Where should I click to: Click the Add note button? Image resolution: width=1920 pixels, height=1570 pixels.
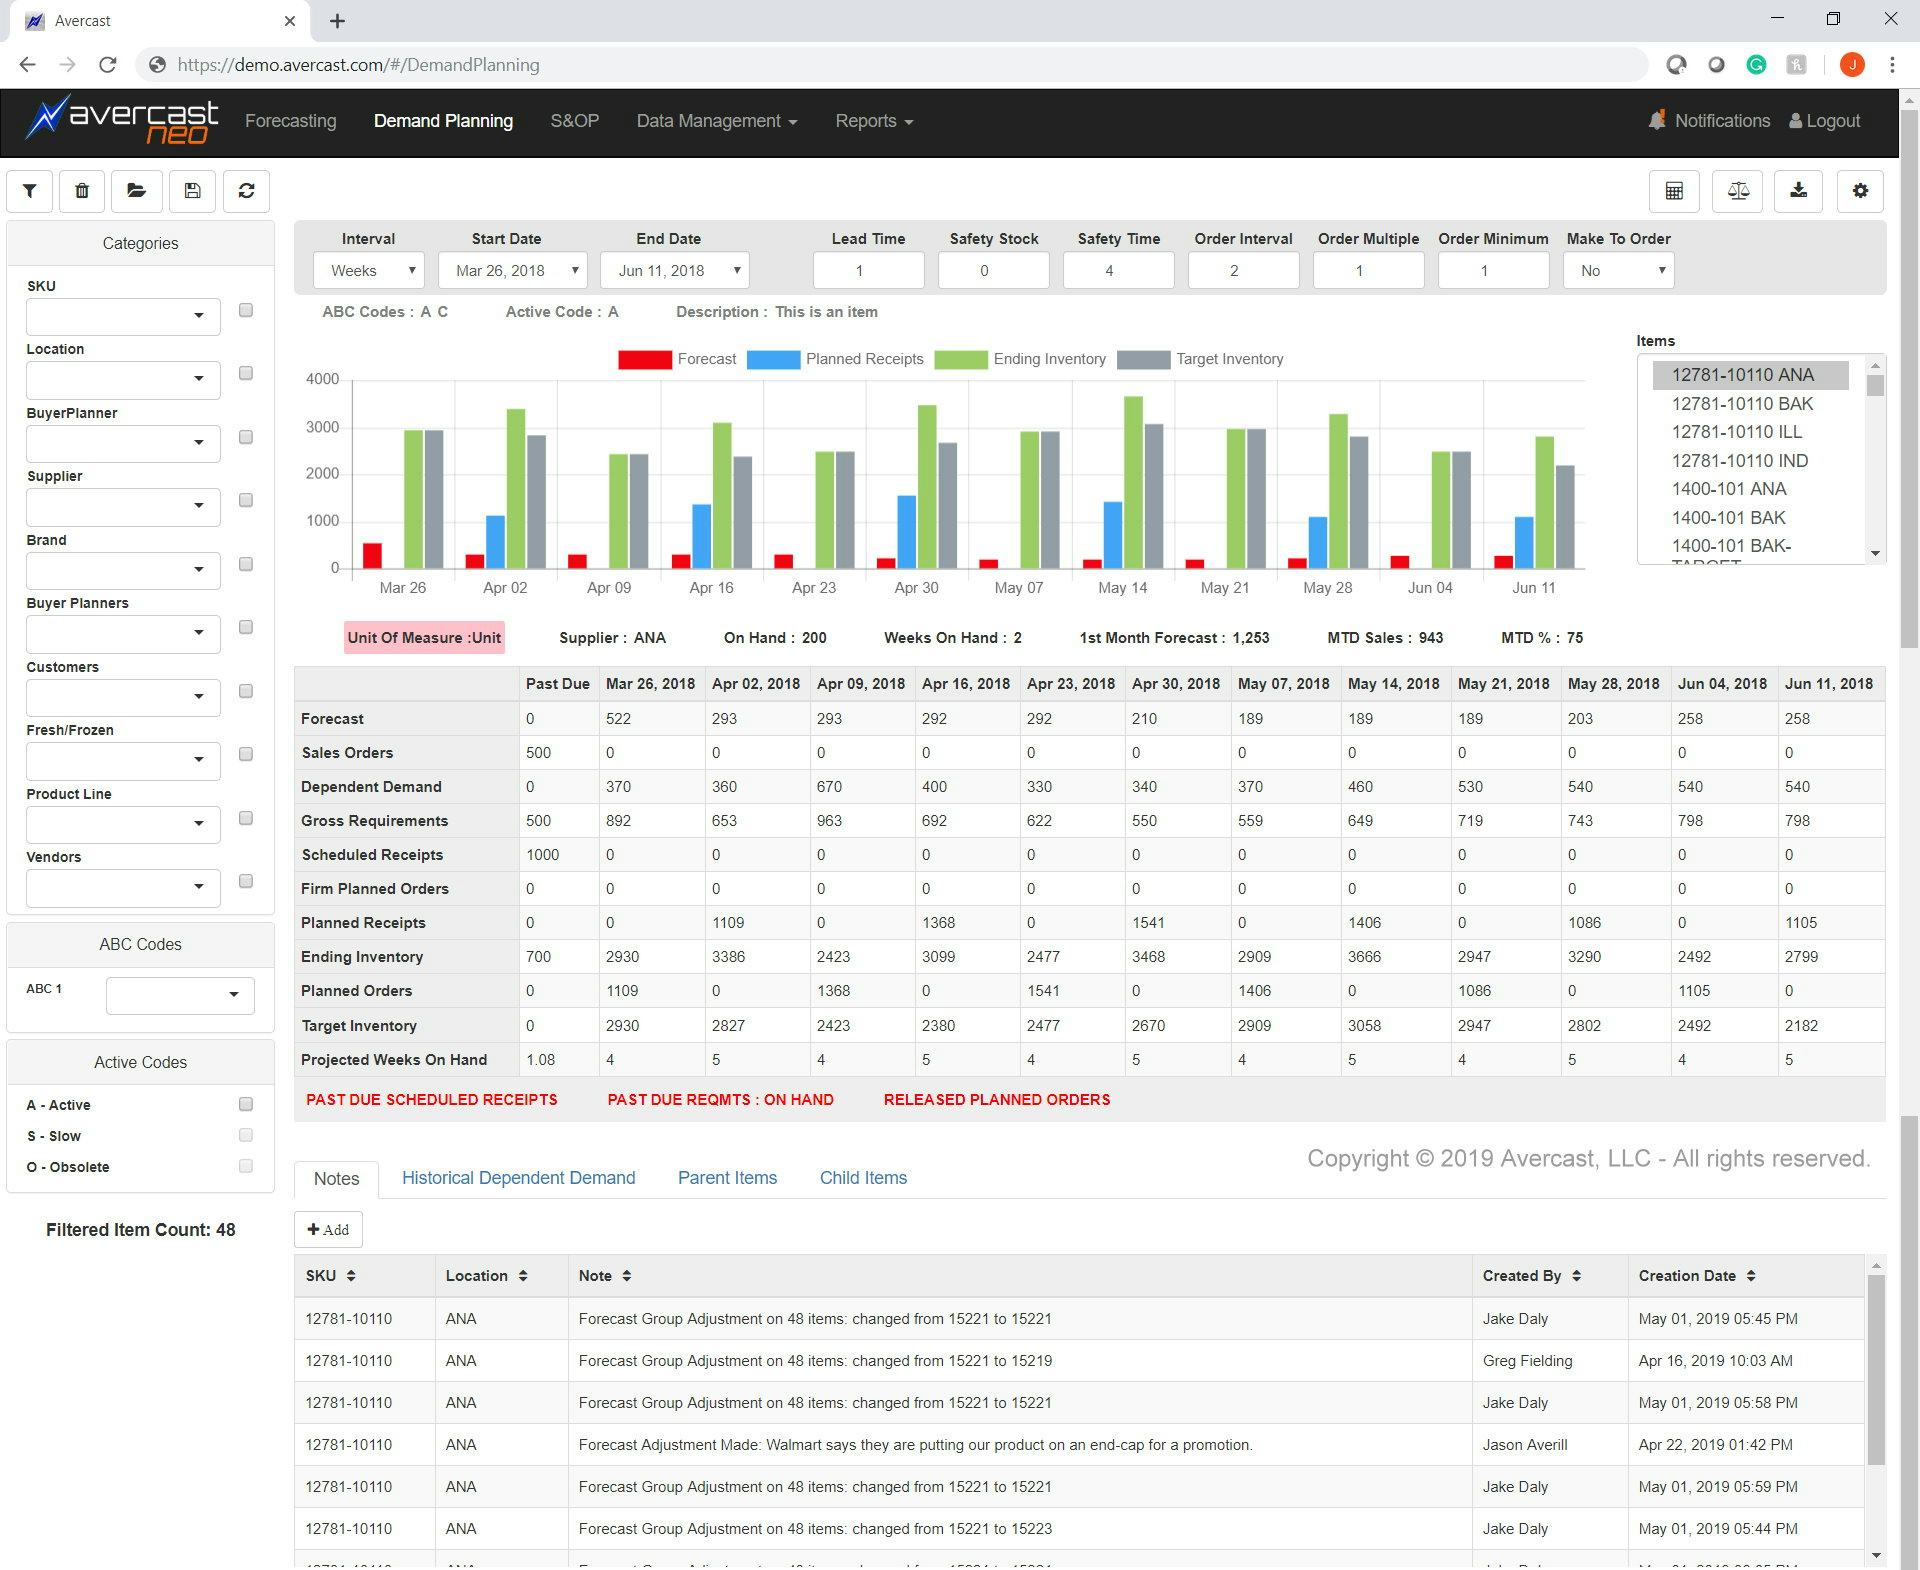pyautogui.click(x=328, y=1230)
